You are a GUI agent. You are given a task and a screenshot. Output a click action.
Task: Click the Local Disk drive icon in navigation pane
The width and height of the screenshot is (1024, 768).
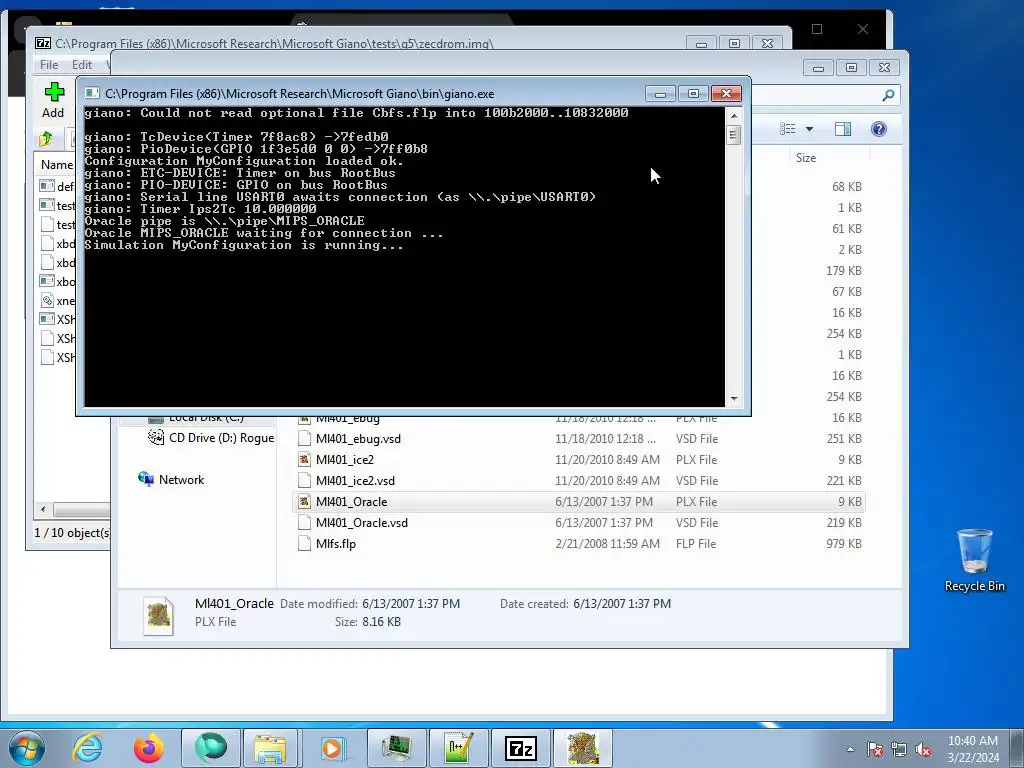155,419
